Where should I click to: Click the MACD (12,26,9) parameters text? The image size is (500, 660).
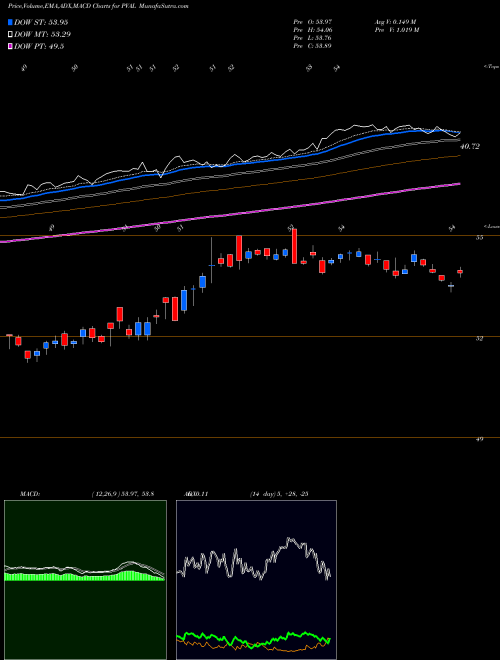(122, 494)
